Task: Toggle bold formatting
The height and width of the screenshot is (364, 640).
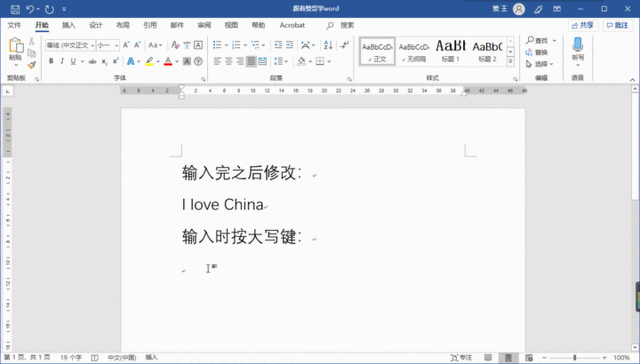Action: click(51, 61)
